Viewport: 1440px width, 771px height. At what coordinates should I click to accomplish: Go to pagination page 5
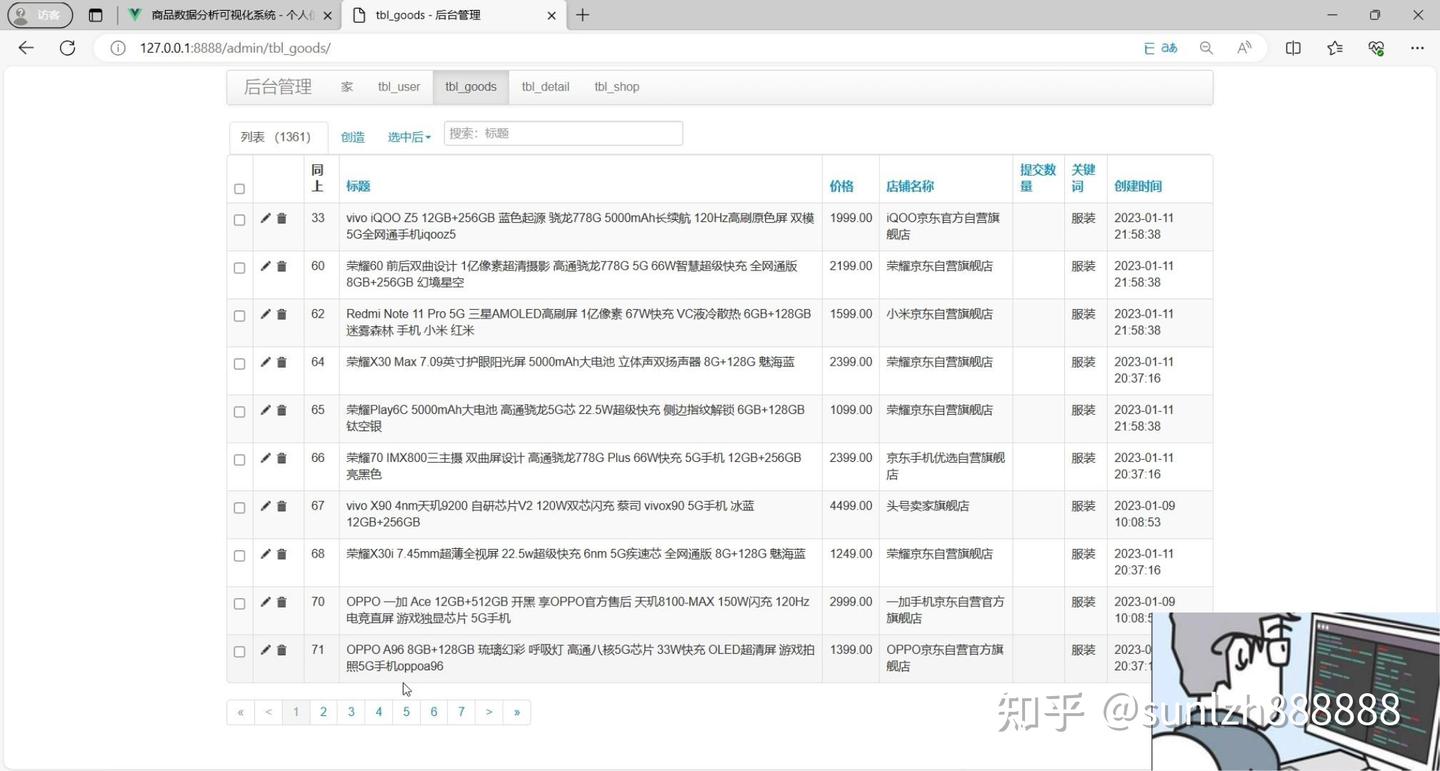[x=406, y=712]
